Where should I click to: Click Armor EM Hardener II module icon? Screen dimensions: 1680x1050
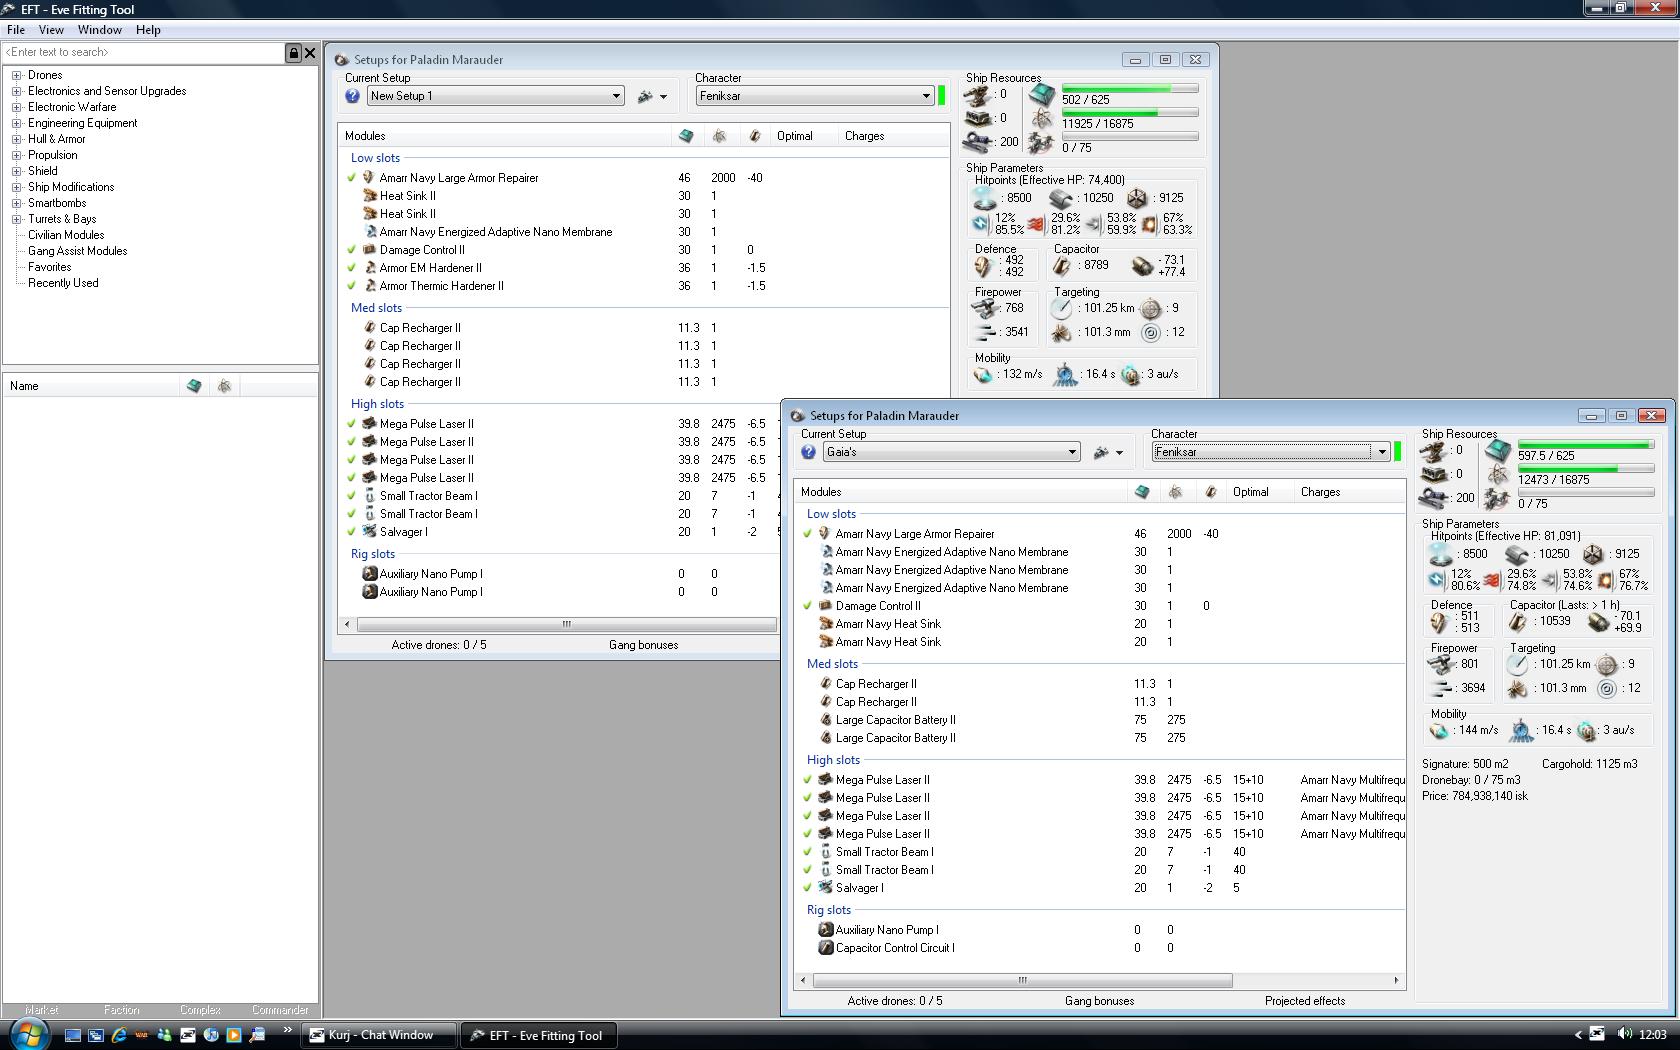(369, 268)
